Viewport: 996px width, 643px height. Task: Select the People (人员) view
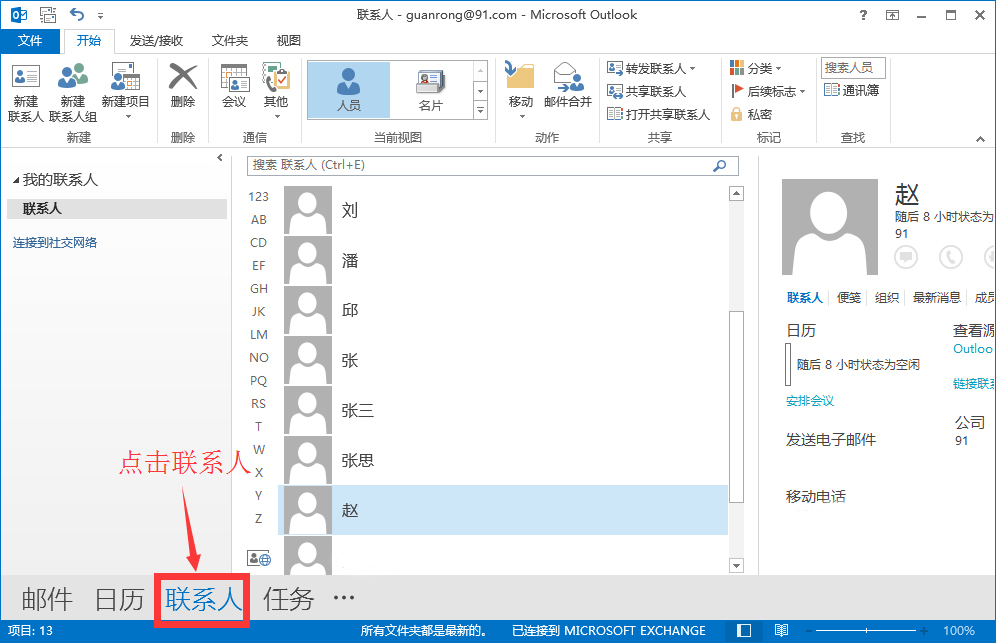(x=349, y=90)
